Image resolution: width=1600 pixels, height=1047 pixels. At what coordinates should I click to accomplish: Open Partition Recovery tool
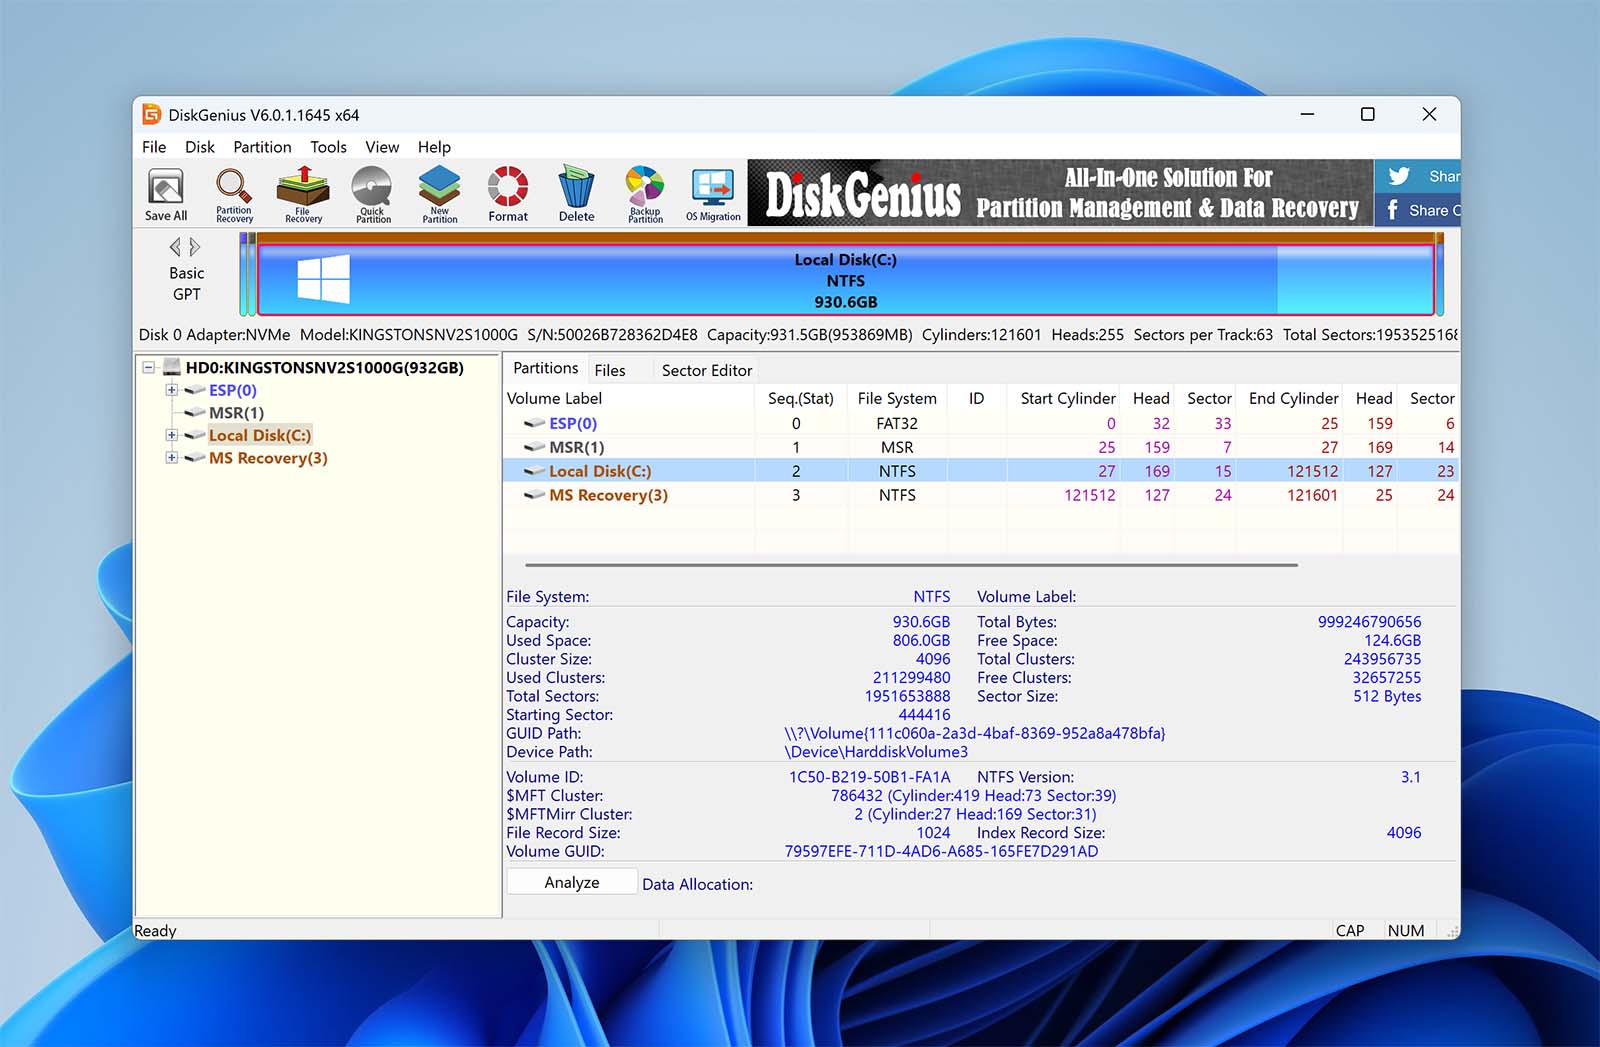click(x=234, y=194)
